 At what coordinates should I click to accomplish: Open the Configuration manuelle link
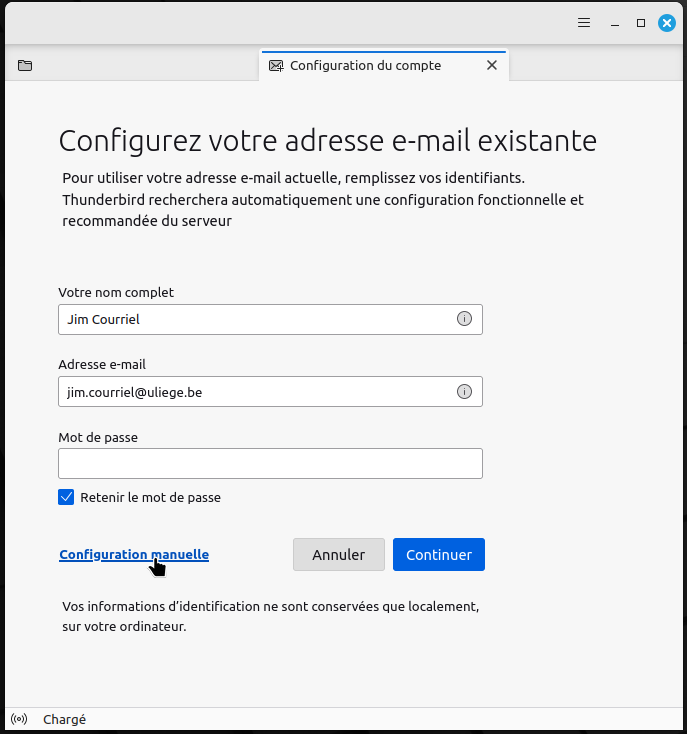134,554
